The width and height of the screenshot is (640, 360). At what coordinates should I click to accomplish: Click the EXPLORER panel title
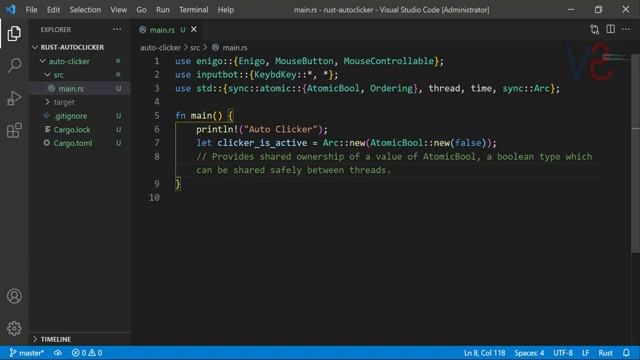(56, 29)
